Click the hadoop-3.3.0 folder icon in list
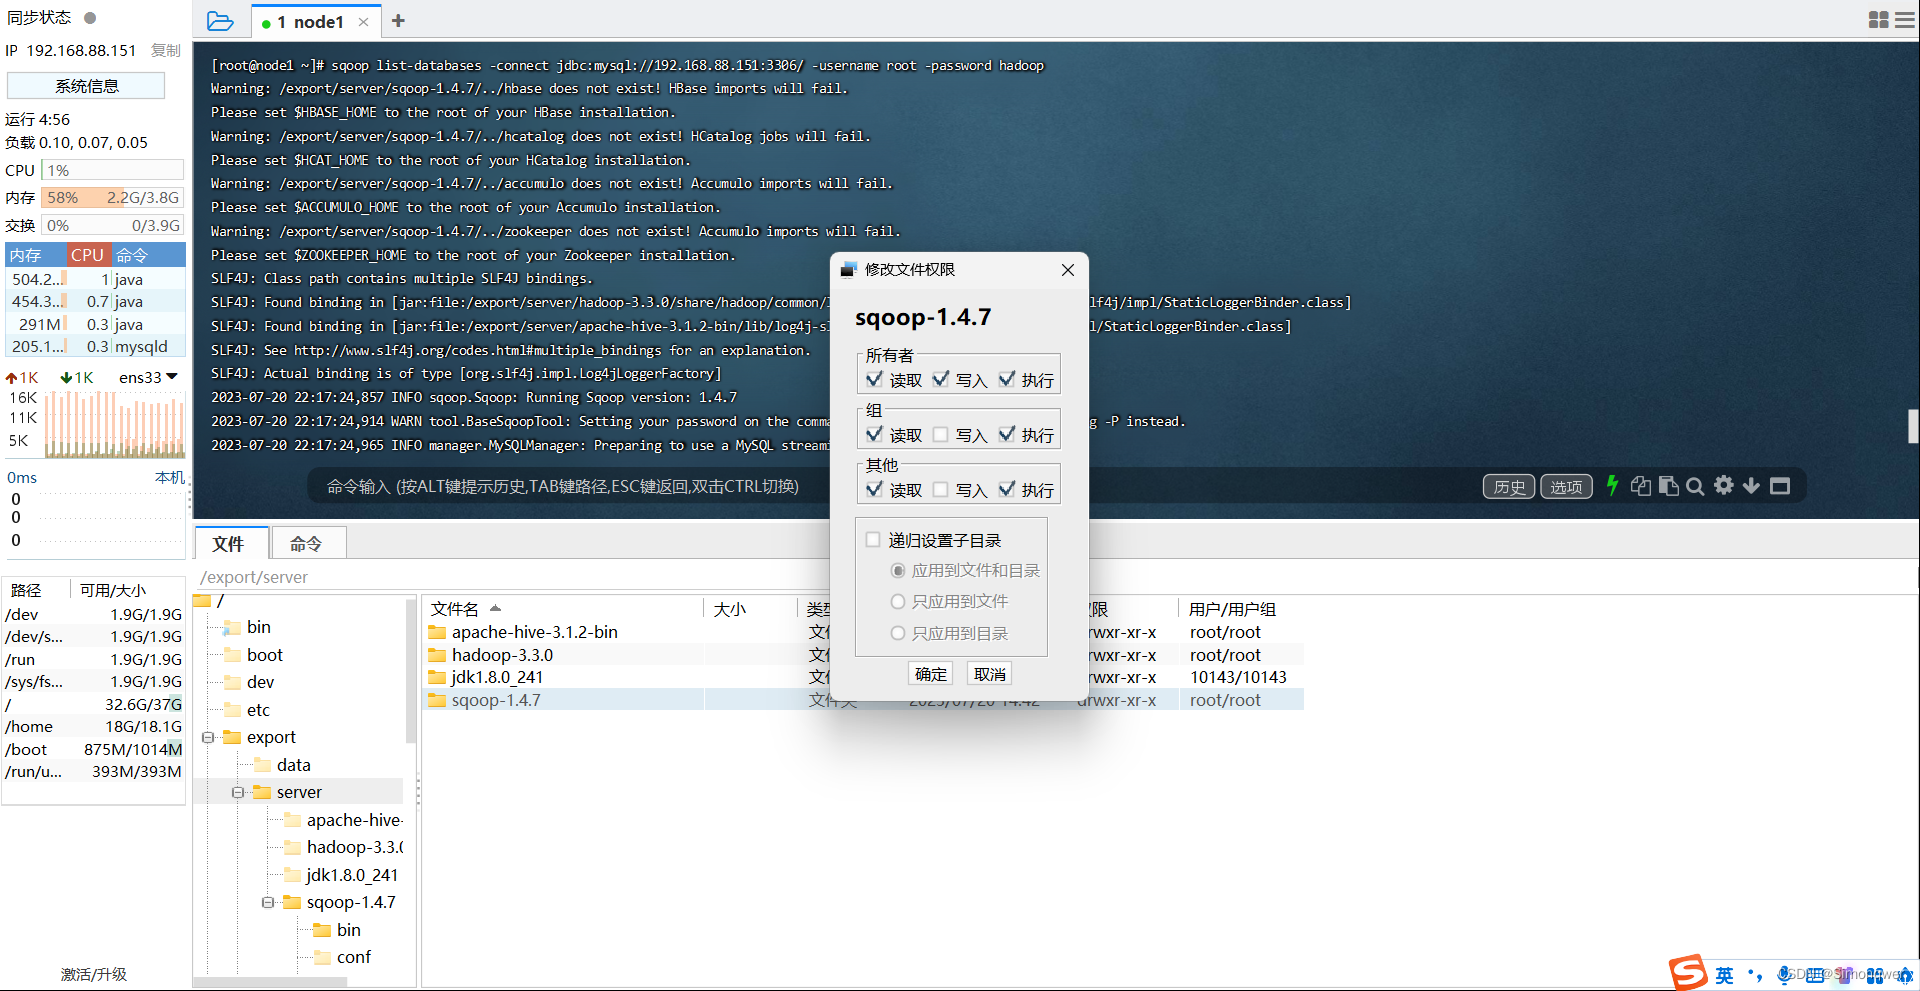This screenshot has height=991, width=1920. click(x=437, y=655)
